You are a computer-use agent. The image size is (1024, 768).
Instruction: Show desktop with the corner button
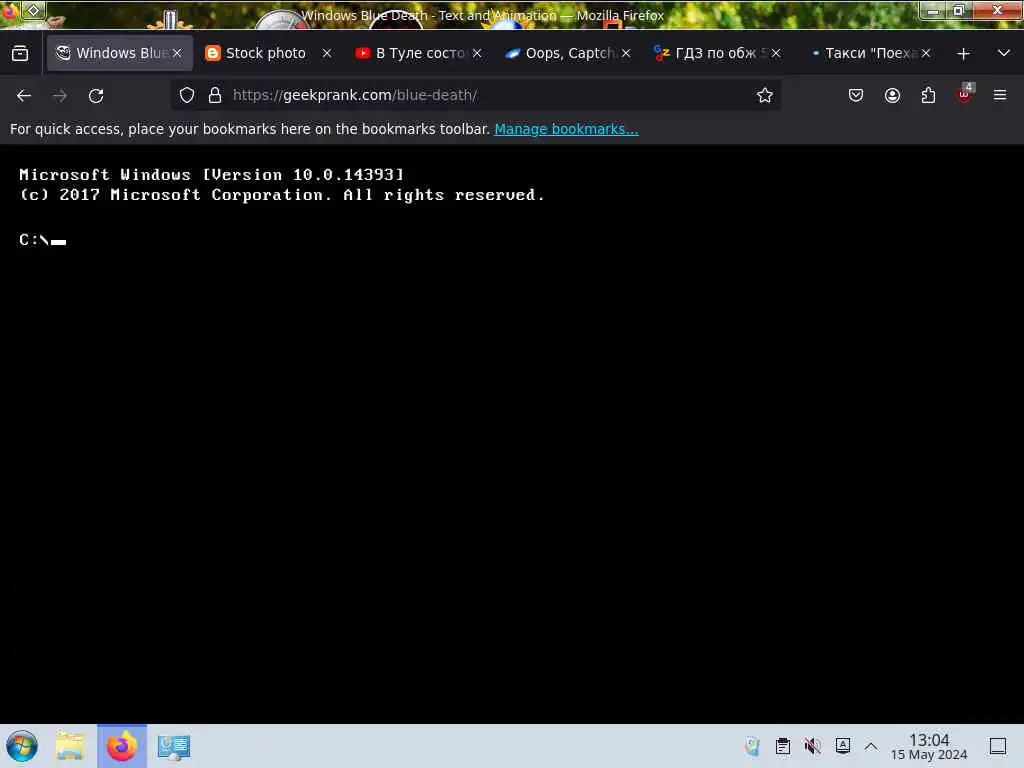pos(998,746)
